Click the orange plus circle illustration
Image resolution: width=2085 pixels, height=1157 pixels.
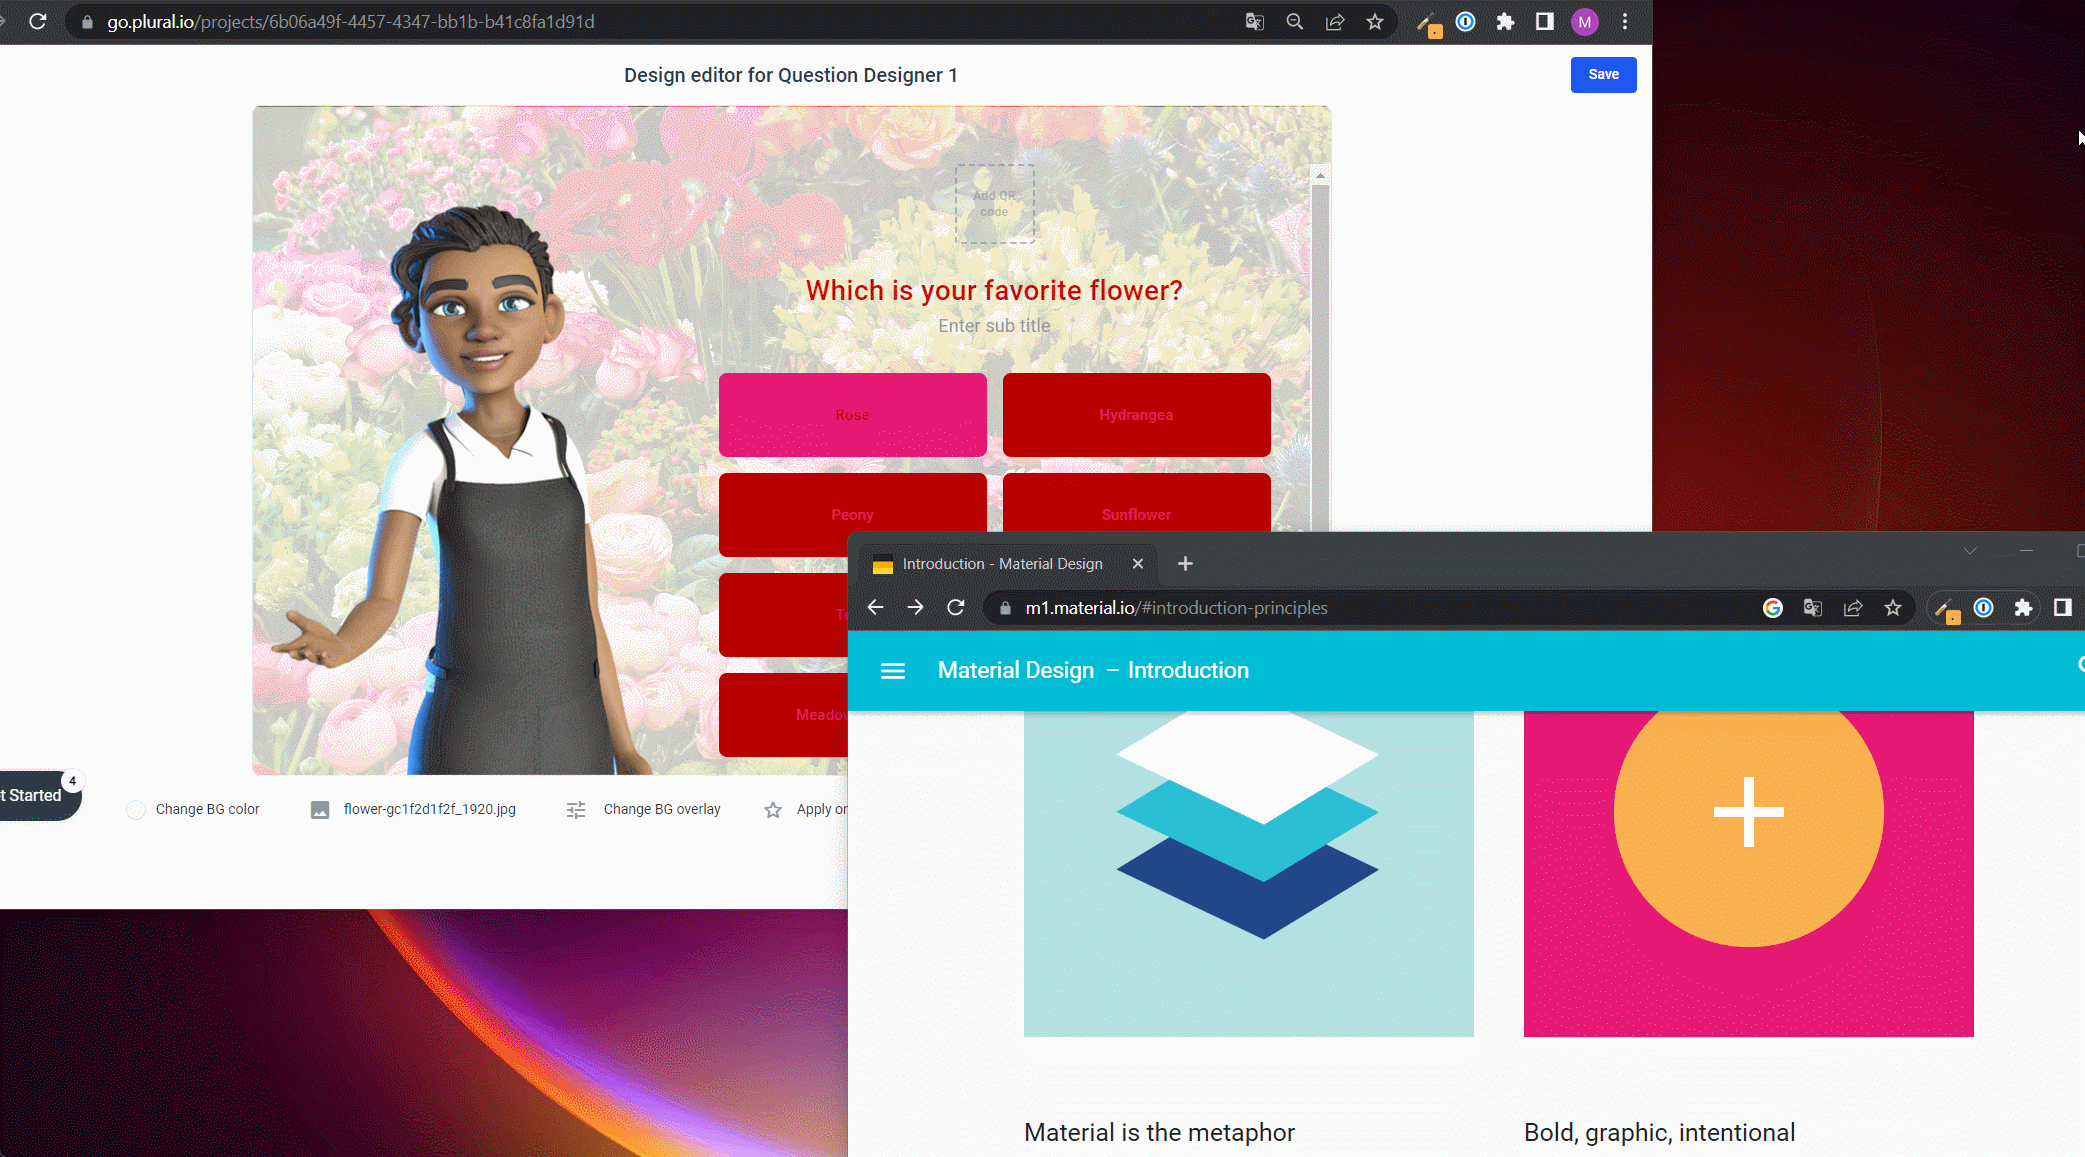(1748, 812)
